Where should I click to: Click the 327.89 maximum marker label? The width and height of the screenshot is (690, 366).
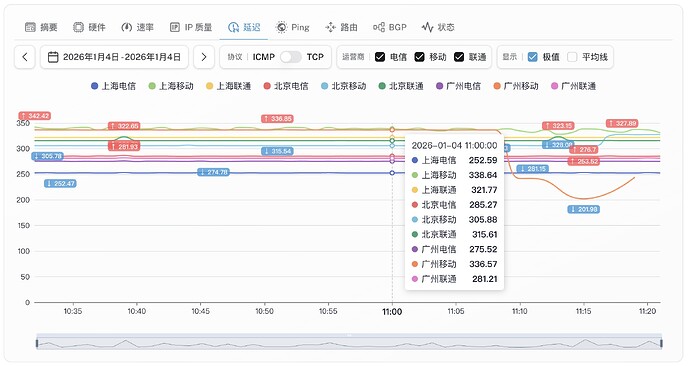tap(622, 123)
